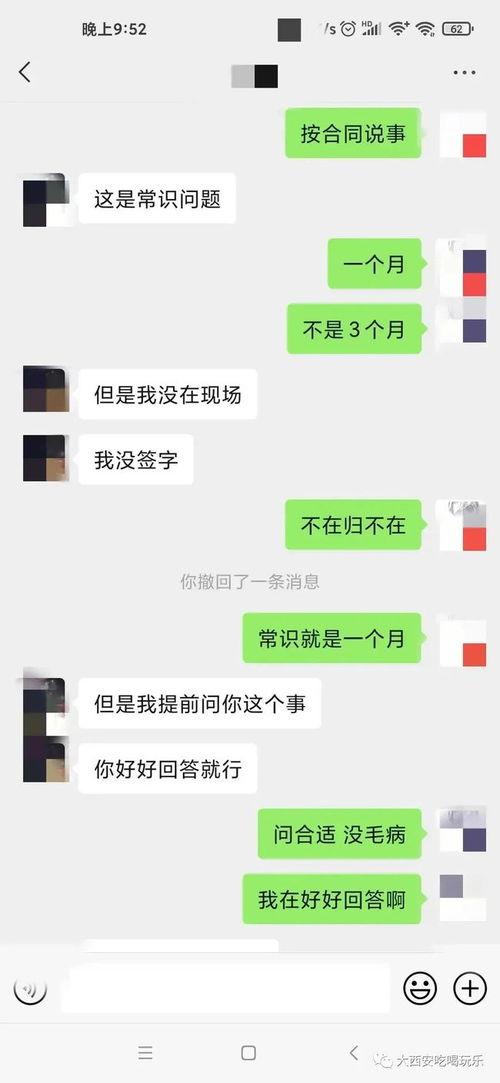This screenshot has height=1083, width=500.
Task: Select the message 我没签字
Action: [136, 459]
